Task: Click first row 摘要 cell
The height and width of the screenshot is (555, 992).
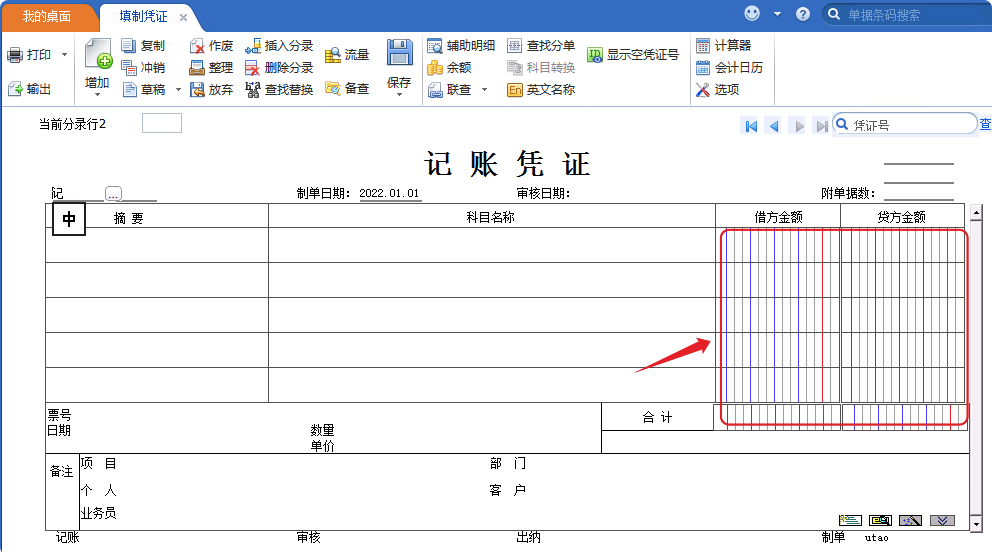Action: [157, 245]
